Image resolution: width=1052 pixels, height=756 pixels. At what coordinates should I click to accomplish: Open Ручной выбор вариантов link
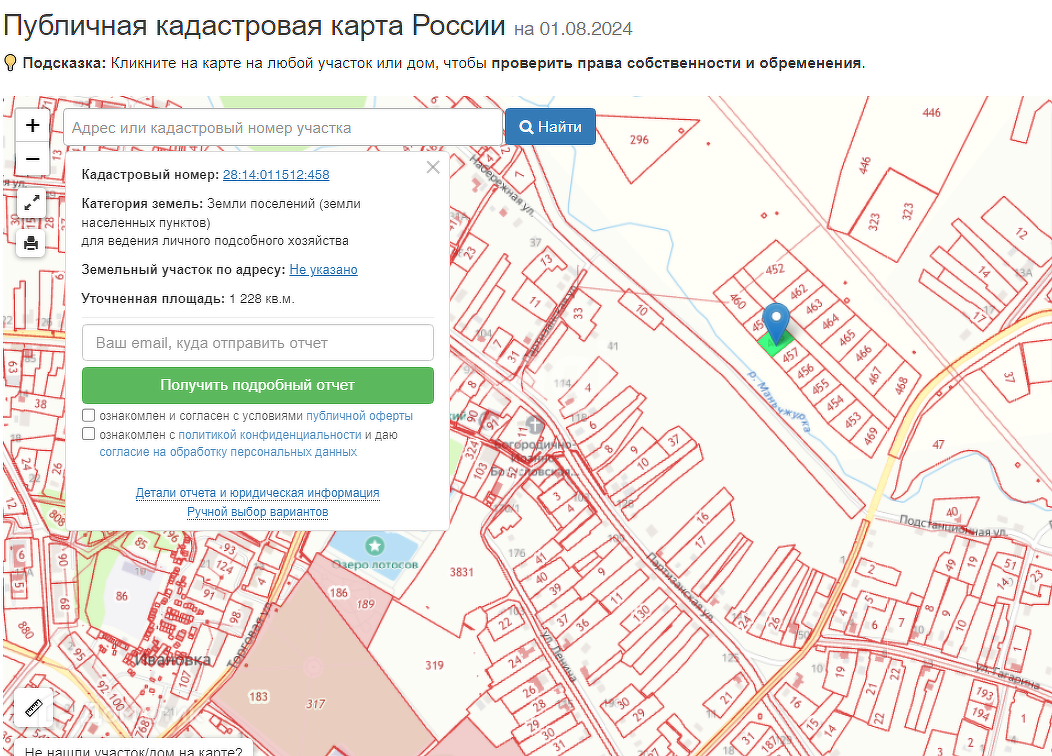click(258, 512)
